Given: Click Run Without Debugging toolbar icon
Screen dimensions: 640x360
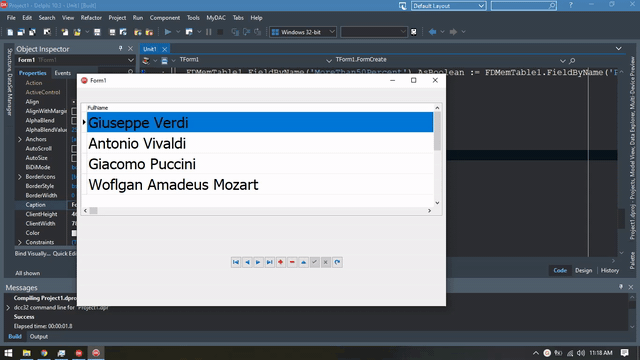Looking at the screenshot, I should (x=189, y=32).
